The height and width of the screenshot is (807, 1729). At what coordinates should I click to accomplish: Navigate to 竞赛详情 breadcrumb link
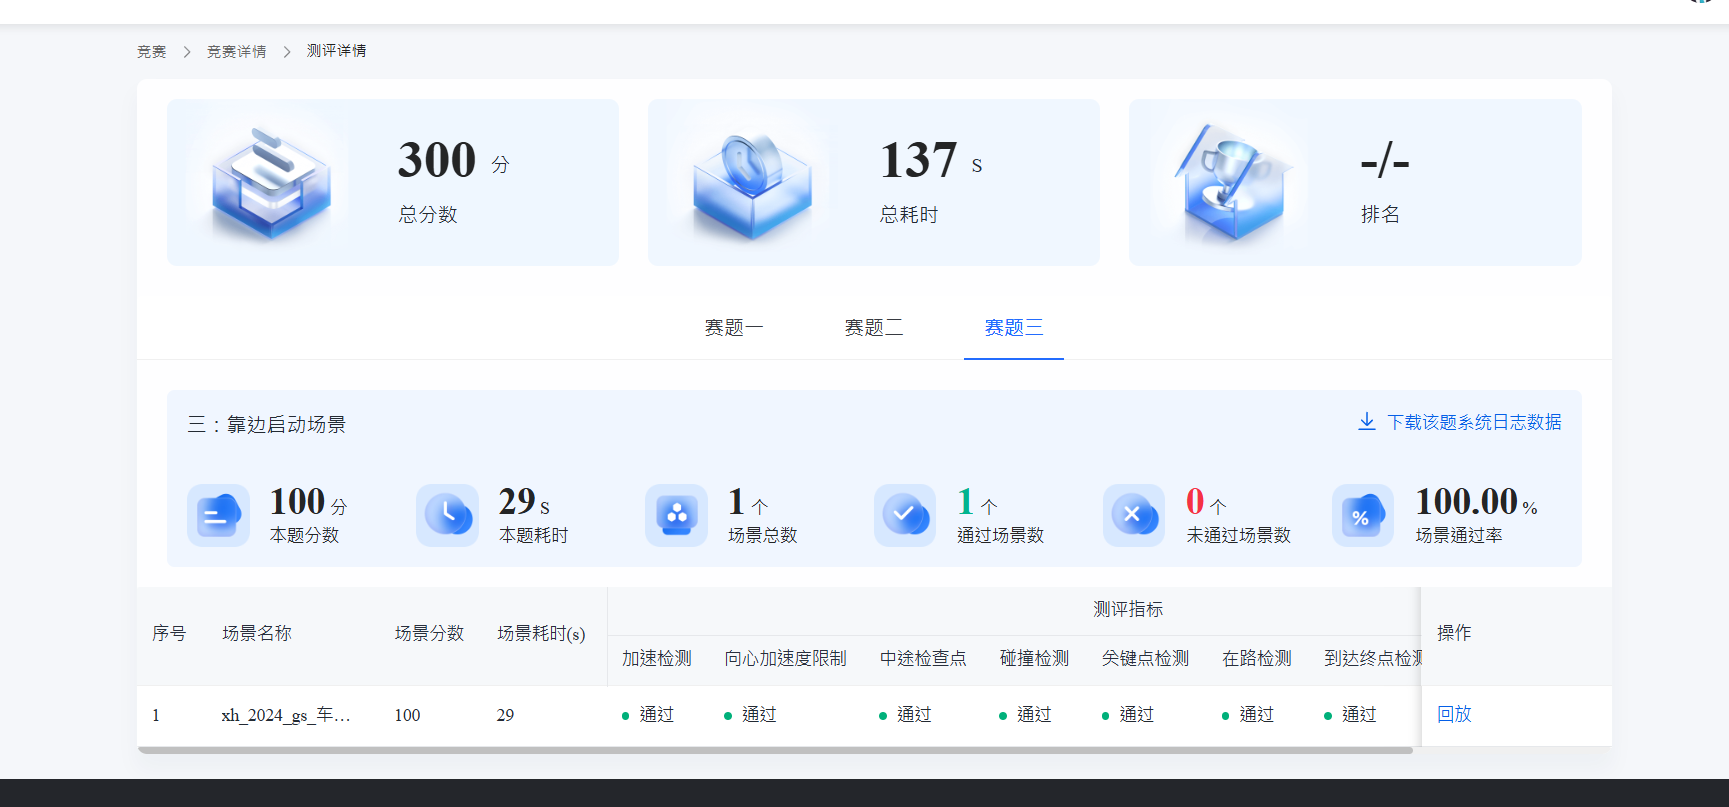tap(236, 51)
